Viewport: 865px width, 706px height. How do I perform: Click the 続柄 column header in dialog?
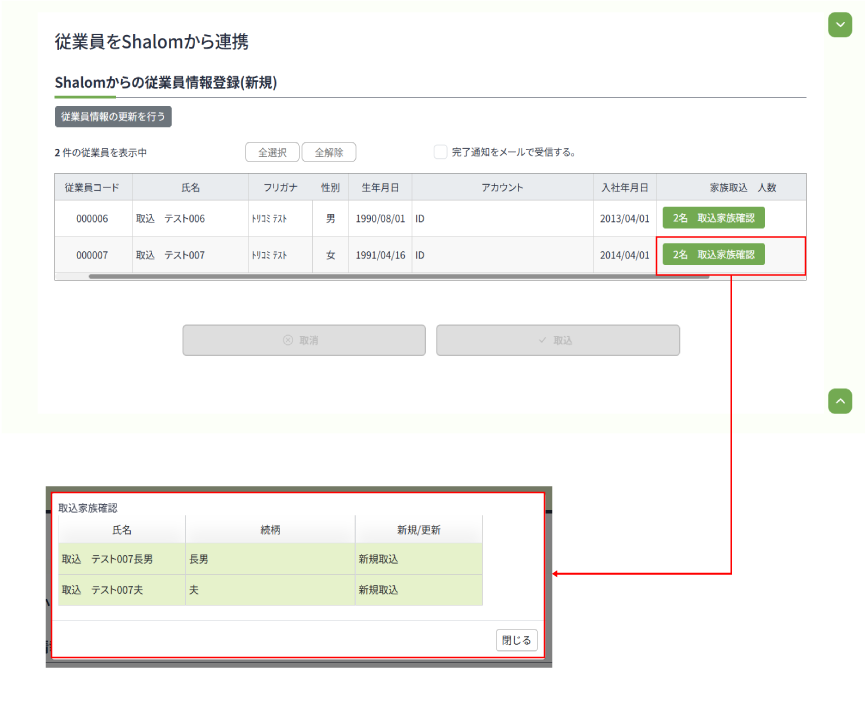pos(269,530)
